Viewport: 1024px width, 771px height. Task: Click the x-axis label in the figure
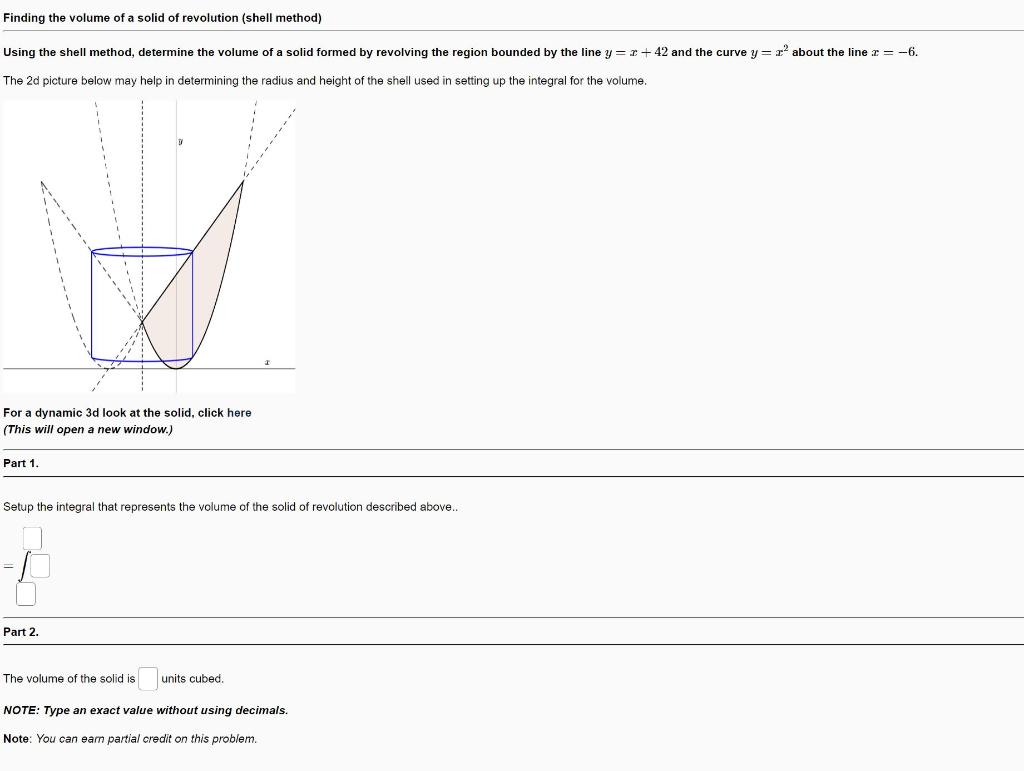coord(265,362)
